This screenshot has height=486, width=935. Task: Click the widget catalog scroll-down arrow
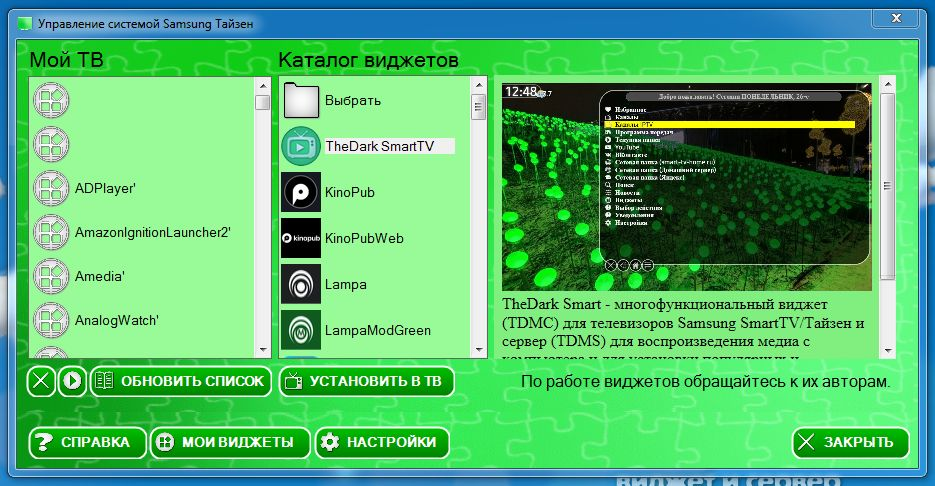[478, 350]
